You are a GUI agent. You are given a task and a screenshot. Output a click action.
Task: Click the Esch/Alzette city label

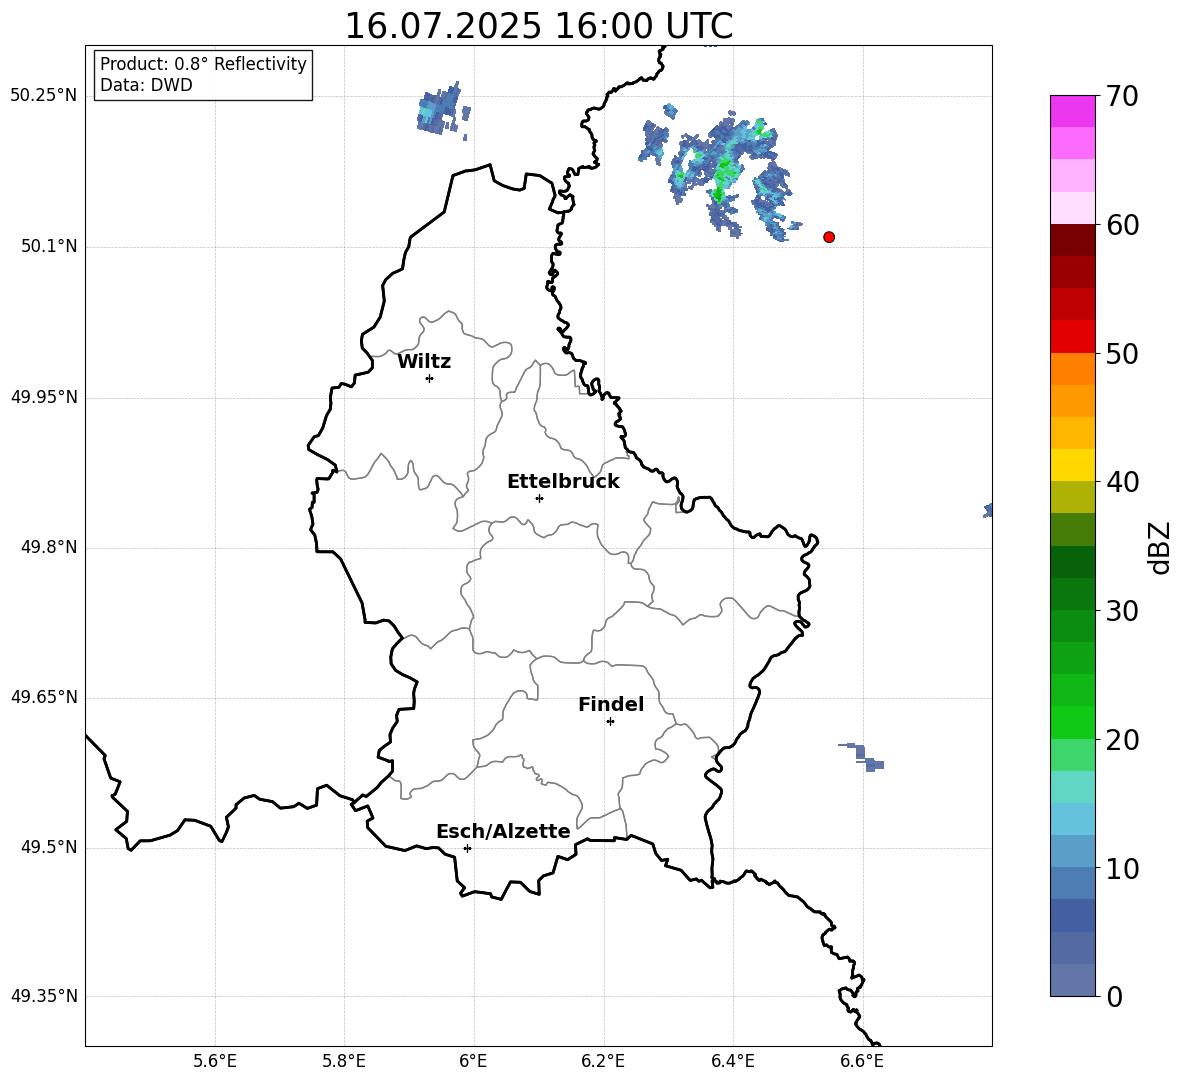[504, 831]
